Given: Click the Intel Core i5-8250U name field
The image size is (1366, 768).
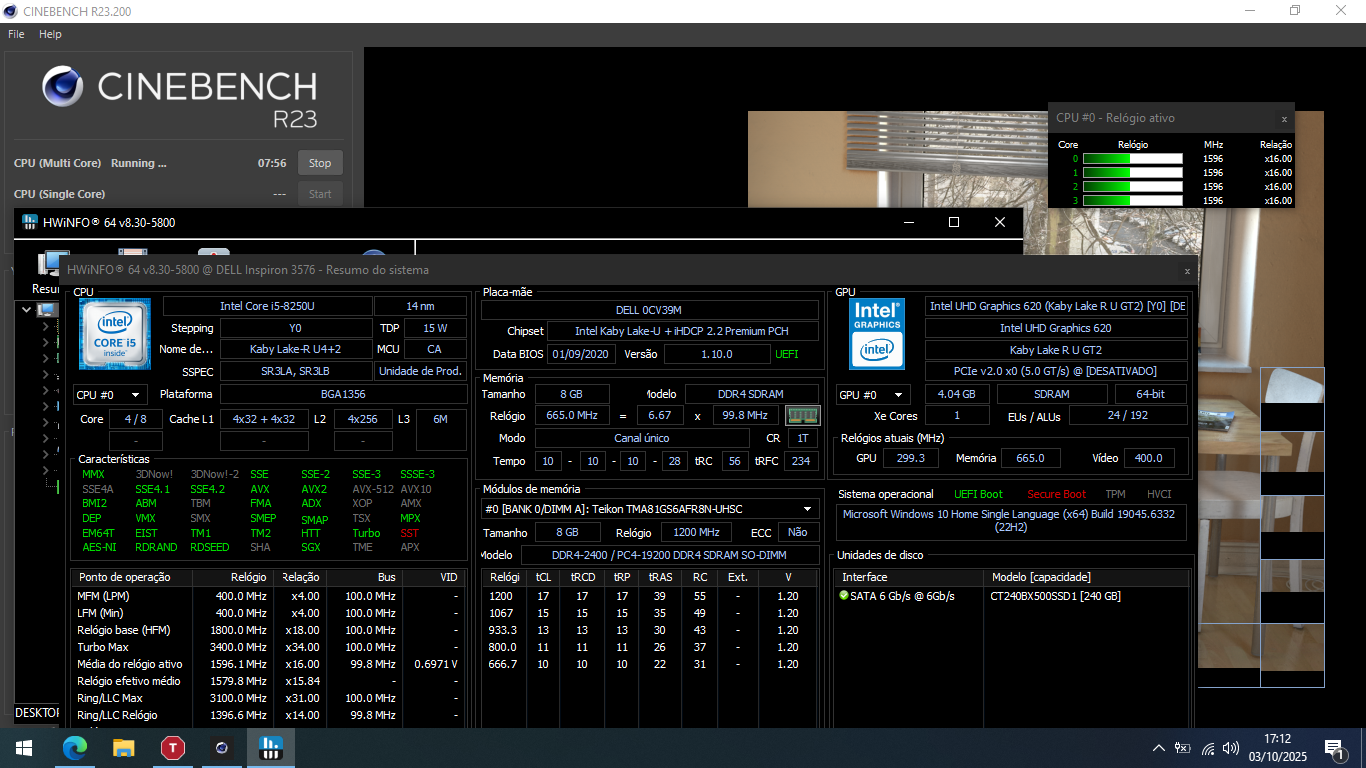Looking at the screenshot, I should coord(267,306).
